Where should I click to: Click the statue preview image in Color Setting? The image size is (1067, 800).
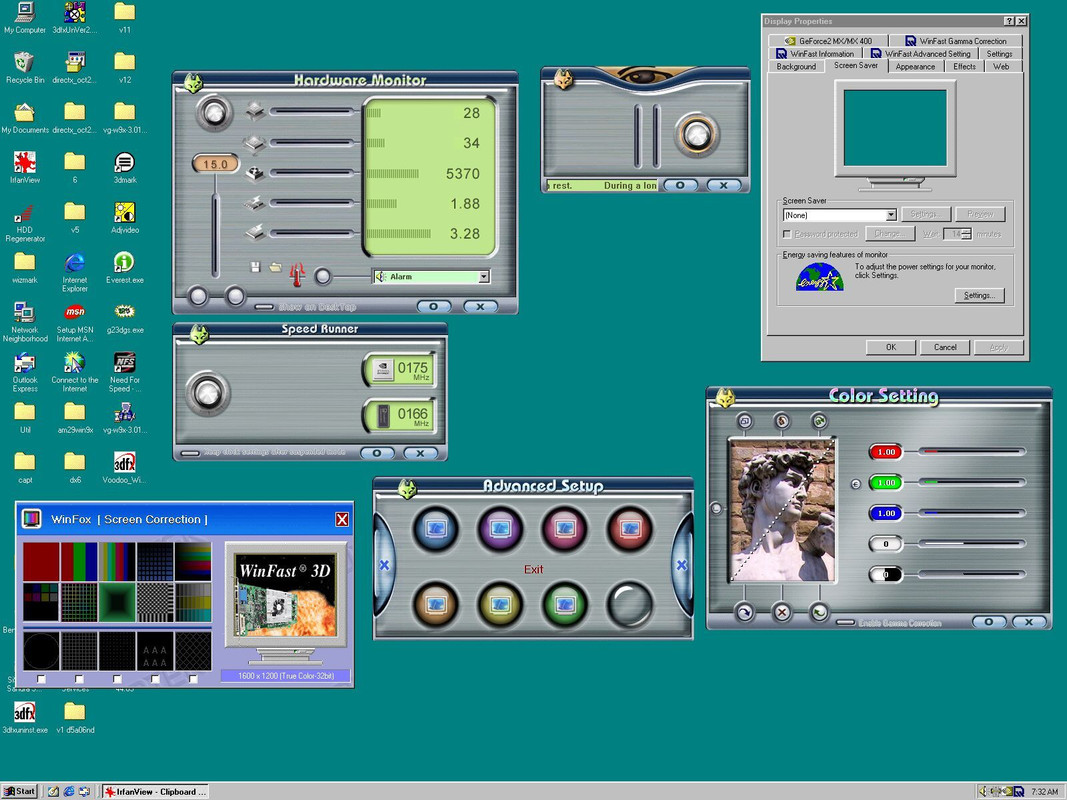point(782,510)
